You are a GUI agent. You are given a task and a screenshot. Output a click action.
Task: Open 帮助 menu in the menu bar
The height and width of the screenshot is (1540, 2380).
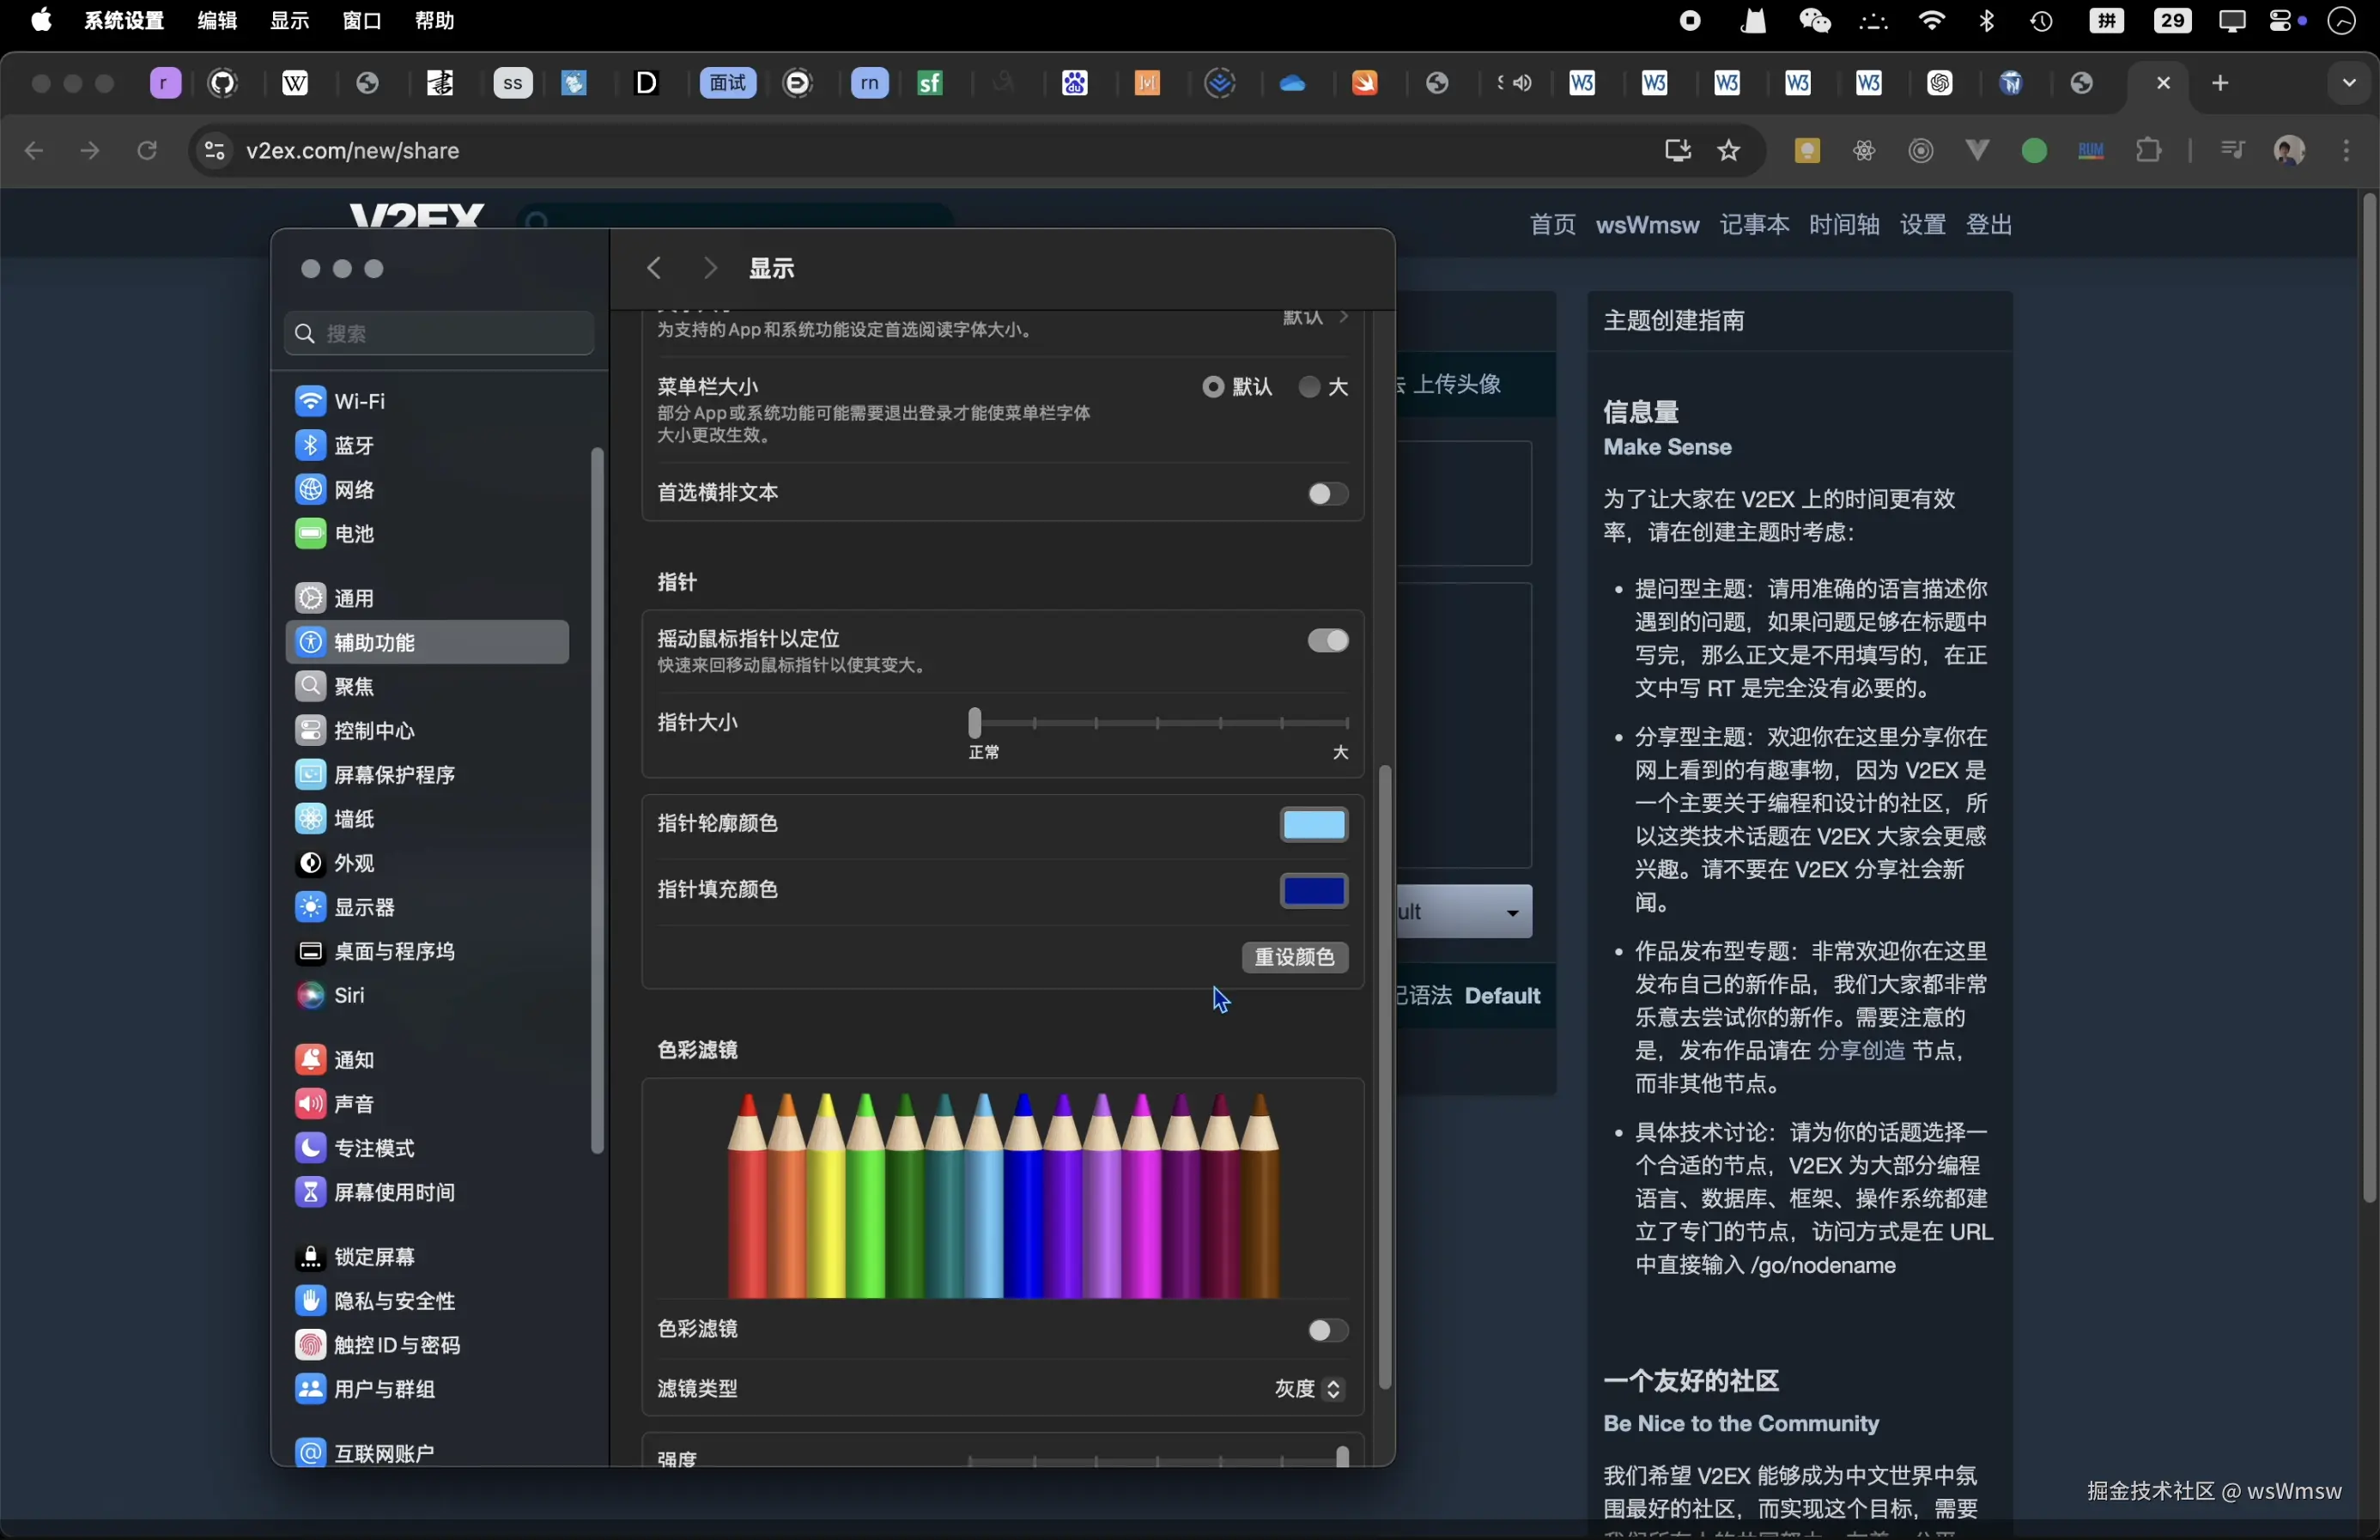tap(436, 21)
